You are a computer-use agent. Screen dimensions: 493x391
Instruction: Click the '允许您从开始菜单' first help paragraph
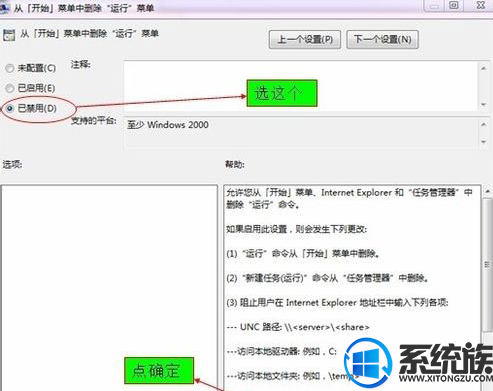[349, 198]
